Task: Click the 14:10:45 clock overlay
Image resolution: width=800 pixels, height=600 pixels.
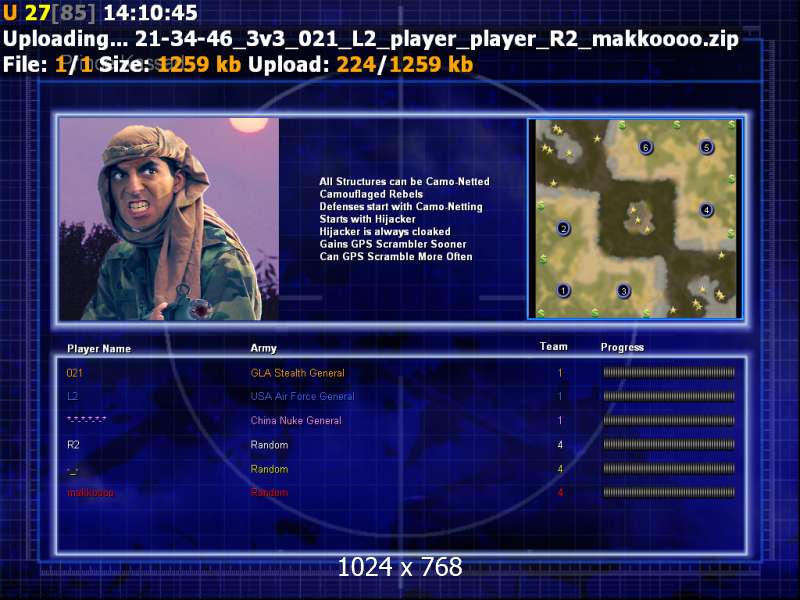Action: 151,13
